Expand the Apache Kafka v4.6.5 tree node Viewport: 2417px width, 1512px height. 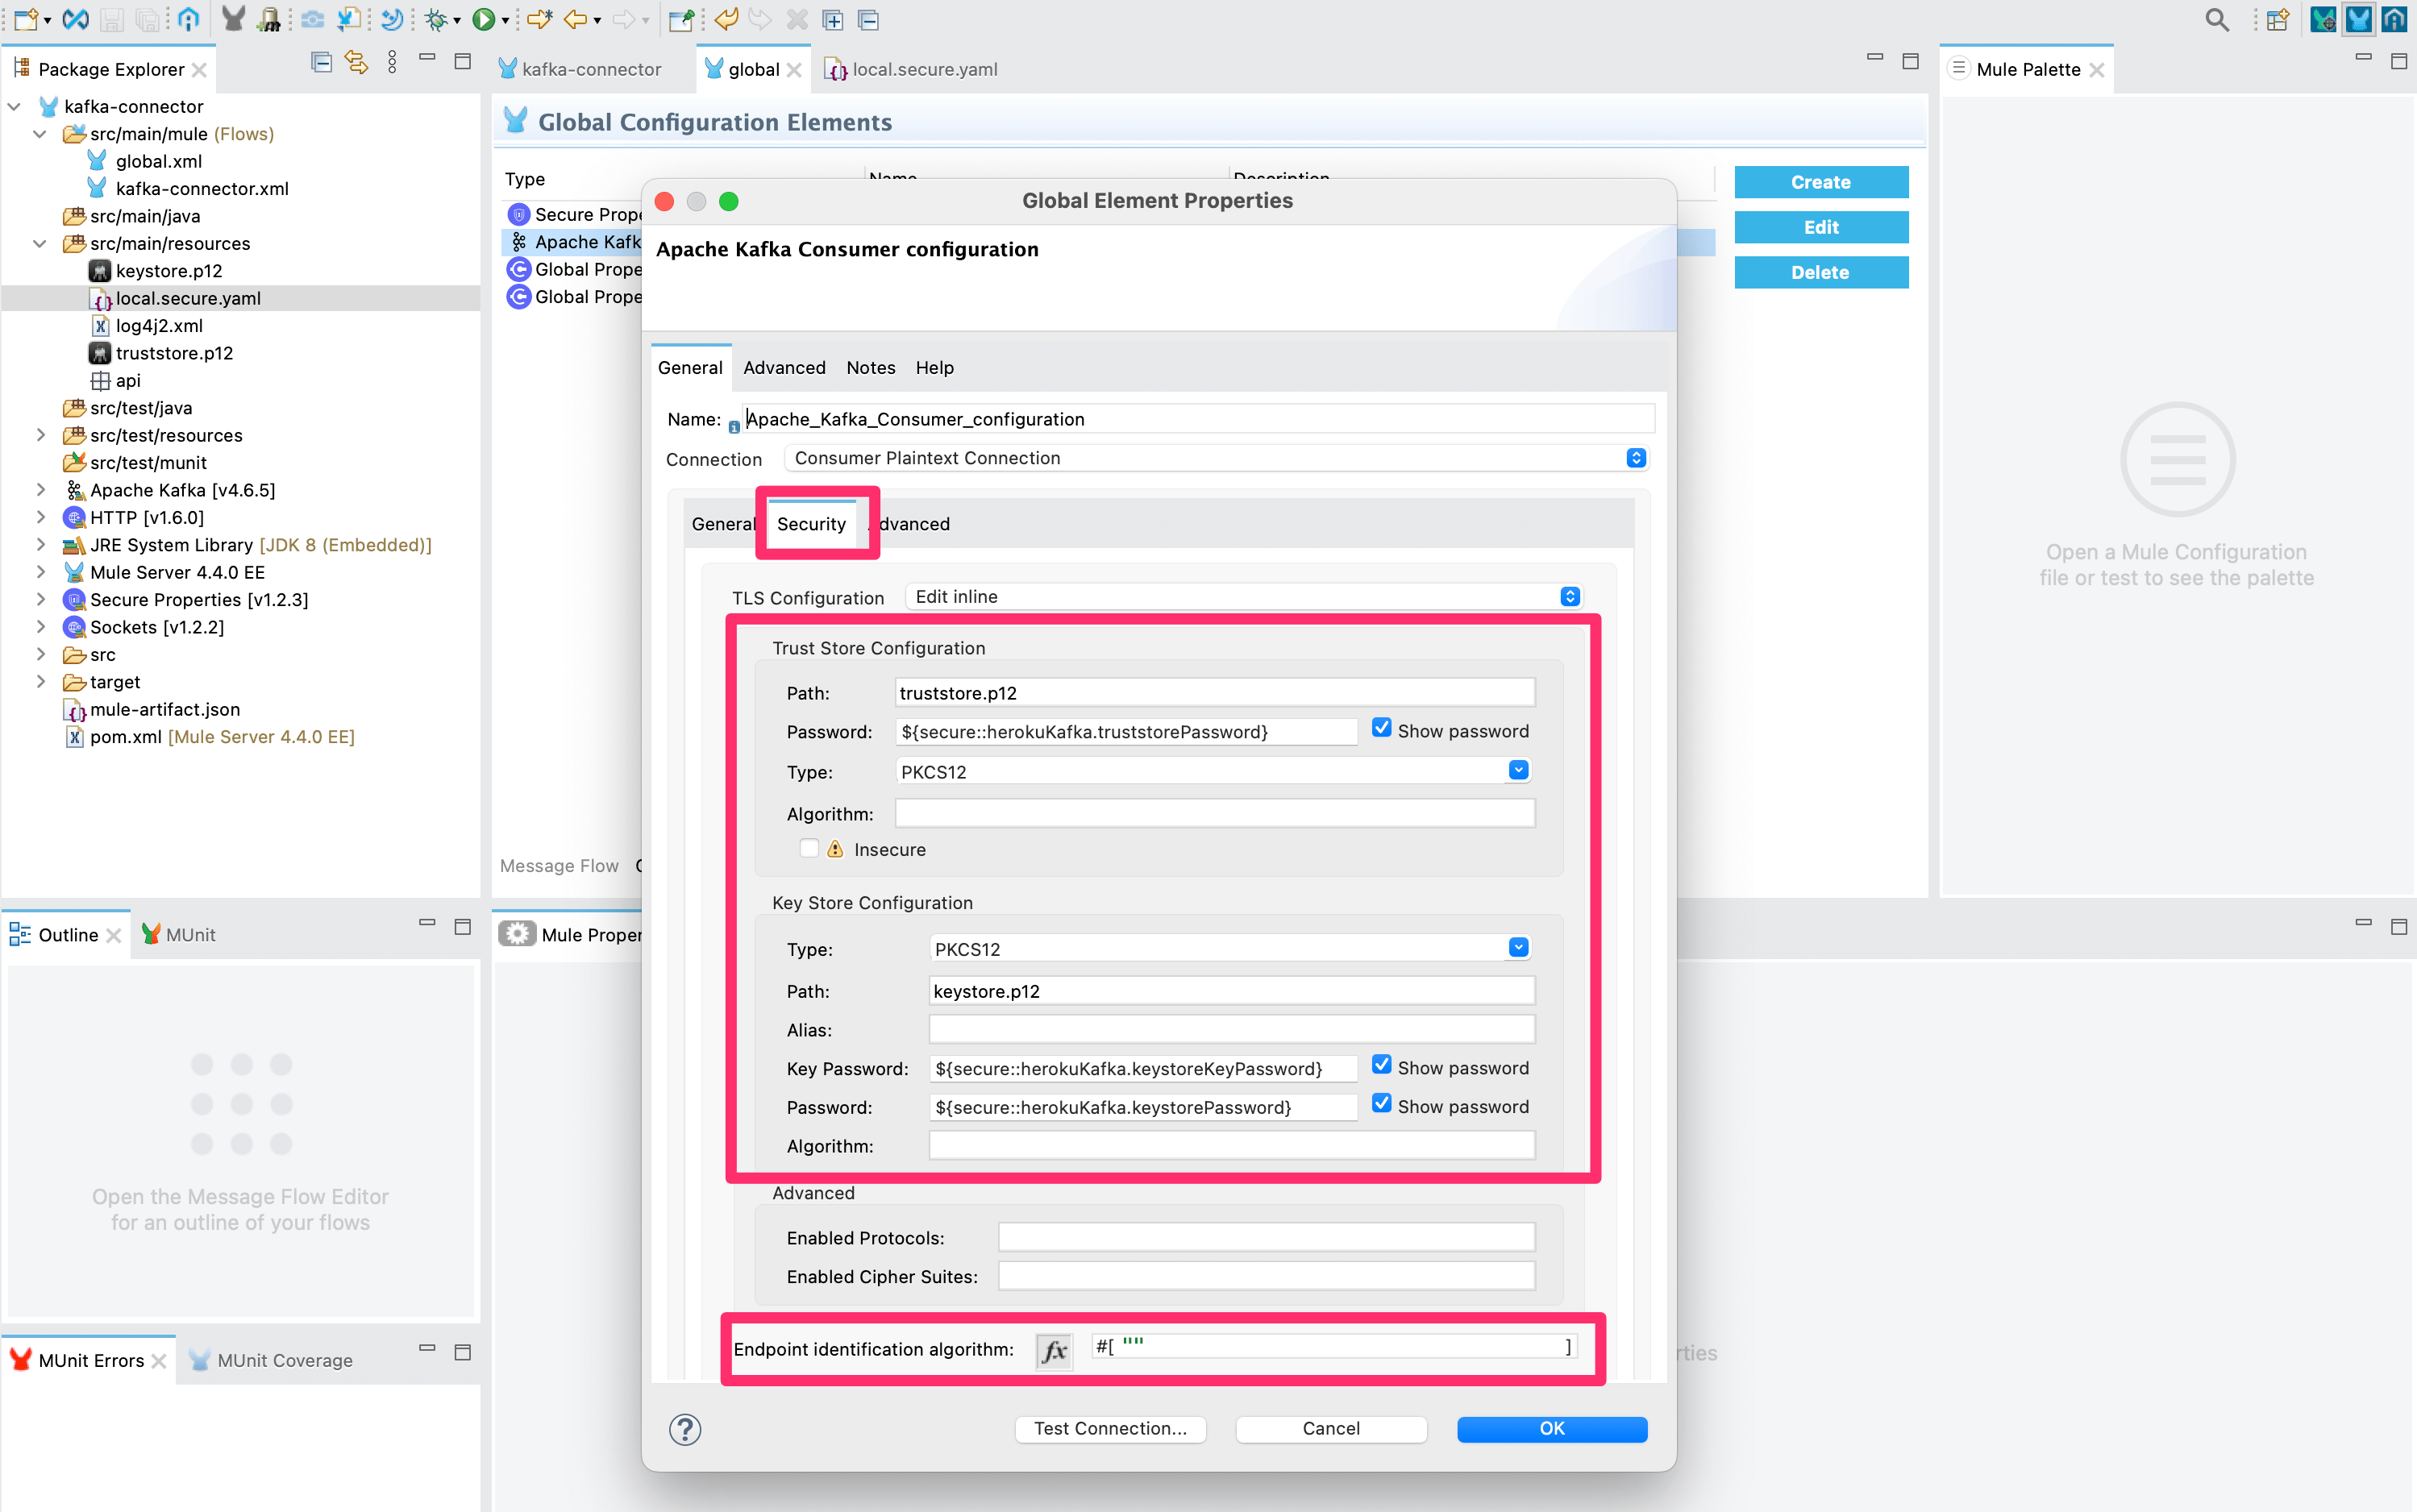[x=41, y=489]
